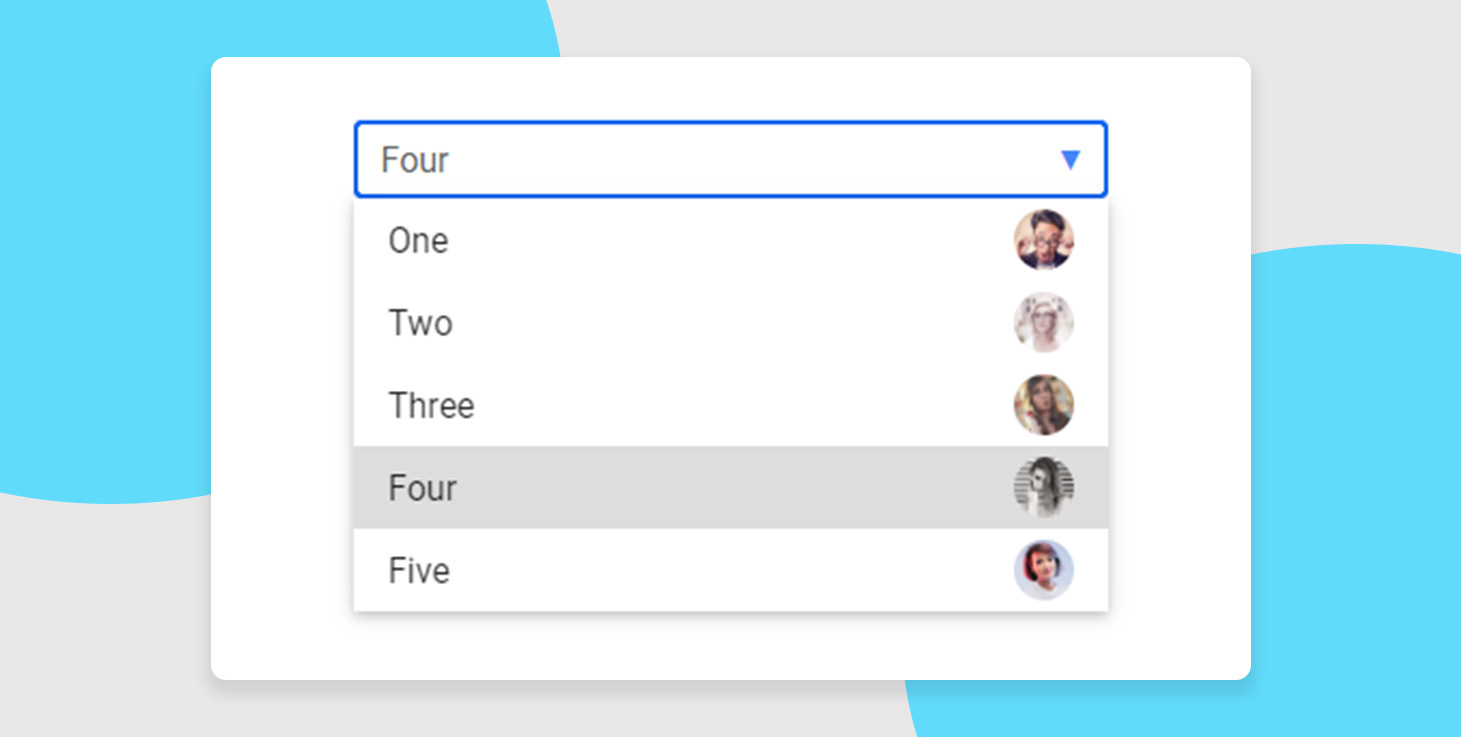Choose the Five option label
1461x737 pixels.
click(419, 570)
